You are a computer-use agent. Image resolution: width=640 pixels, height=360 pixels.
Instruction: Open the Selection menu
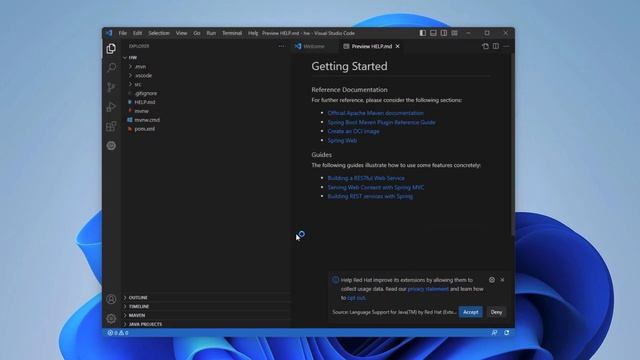(159, 33)
